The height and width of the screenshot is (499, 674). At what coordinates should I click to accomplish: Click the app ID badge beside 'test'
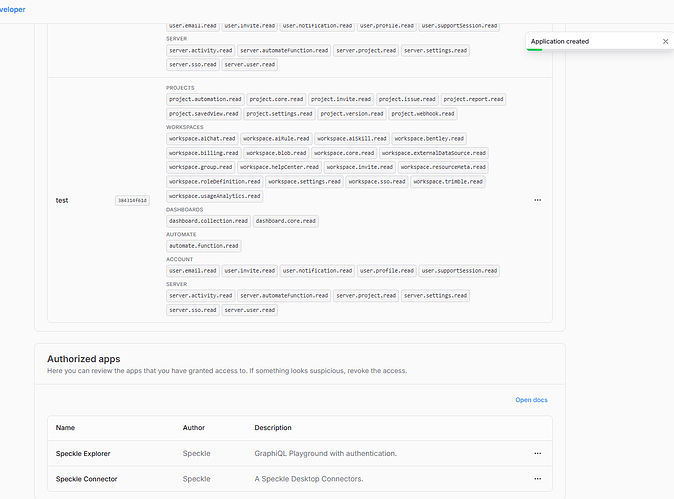[132, 200]
